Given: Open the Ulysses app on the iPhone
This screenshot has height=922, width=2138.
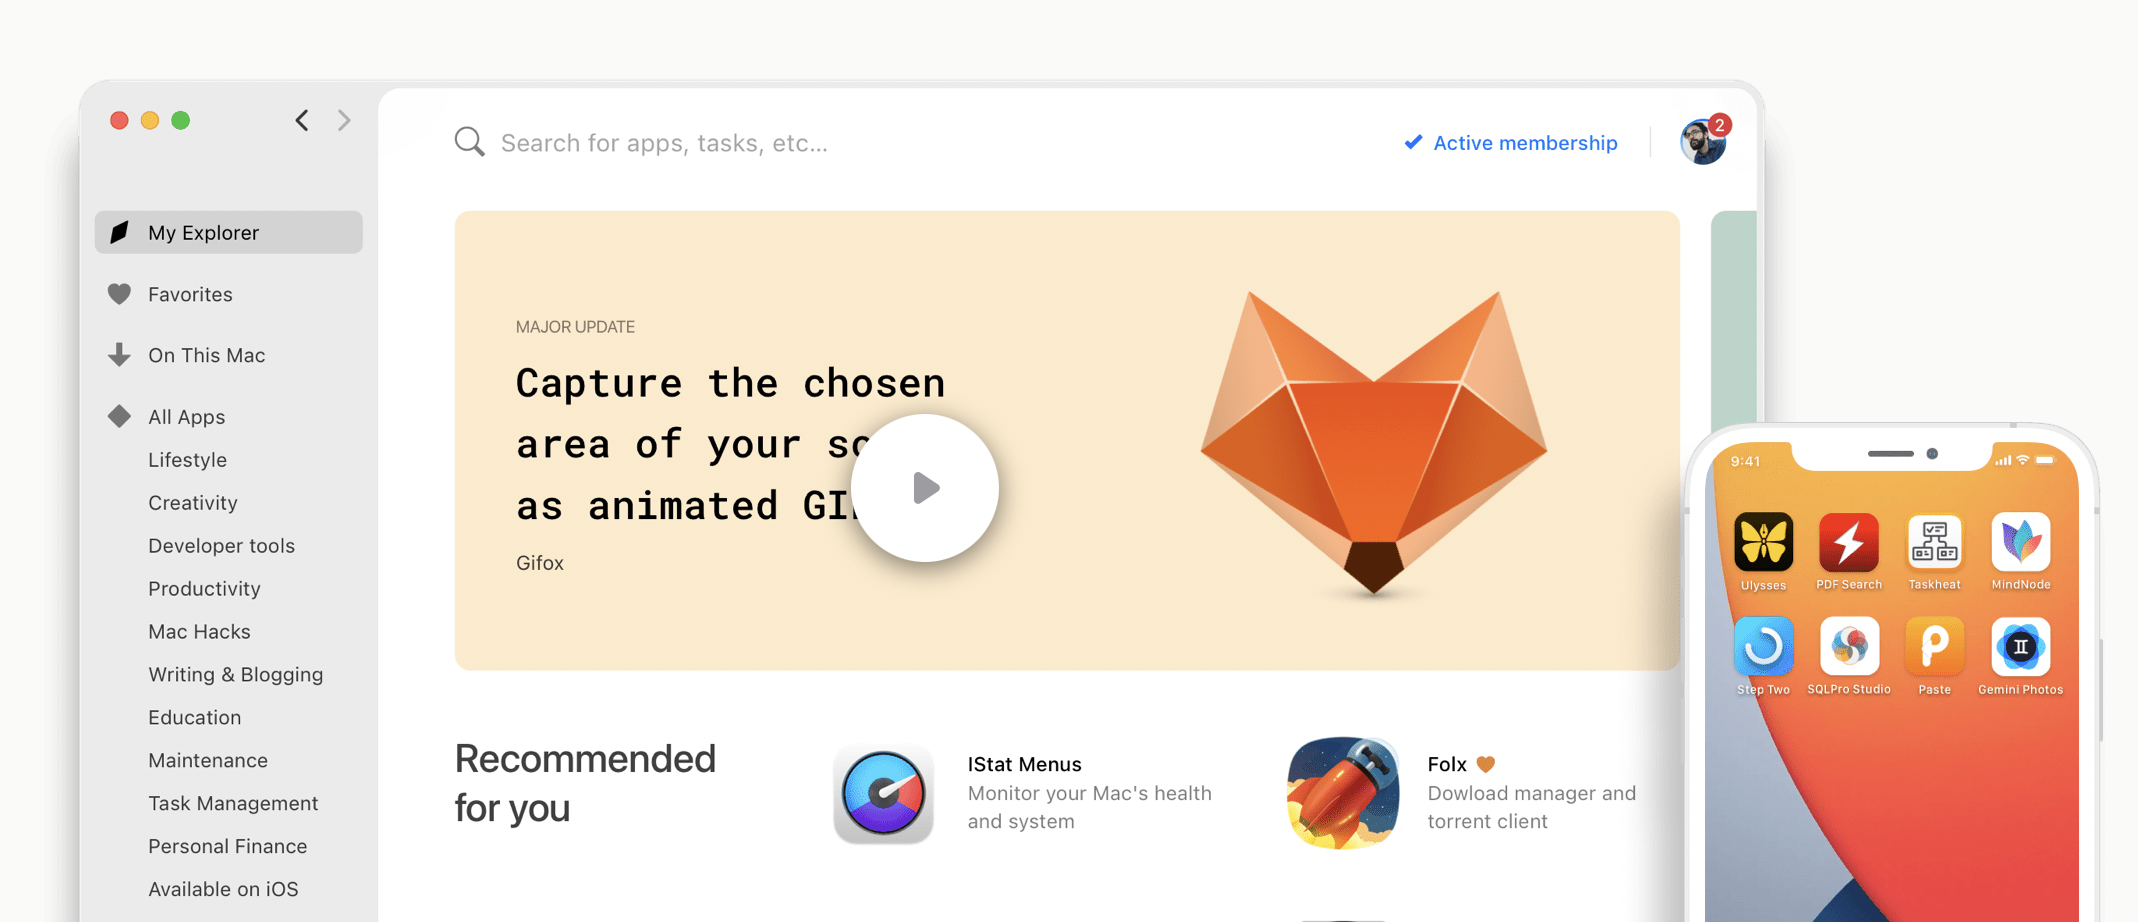Looking at the screenshot, I should [x=1763, y=543].
